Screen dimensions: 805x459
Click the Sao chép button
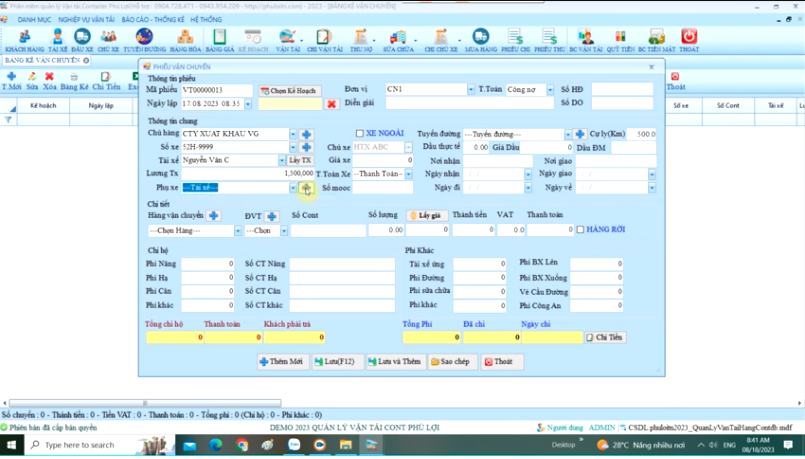(452, 361)
